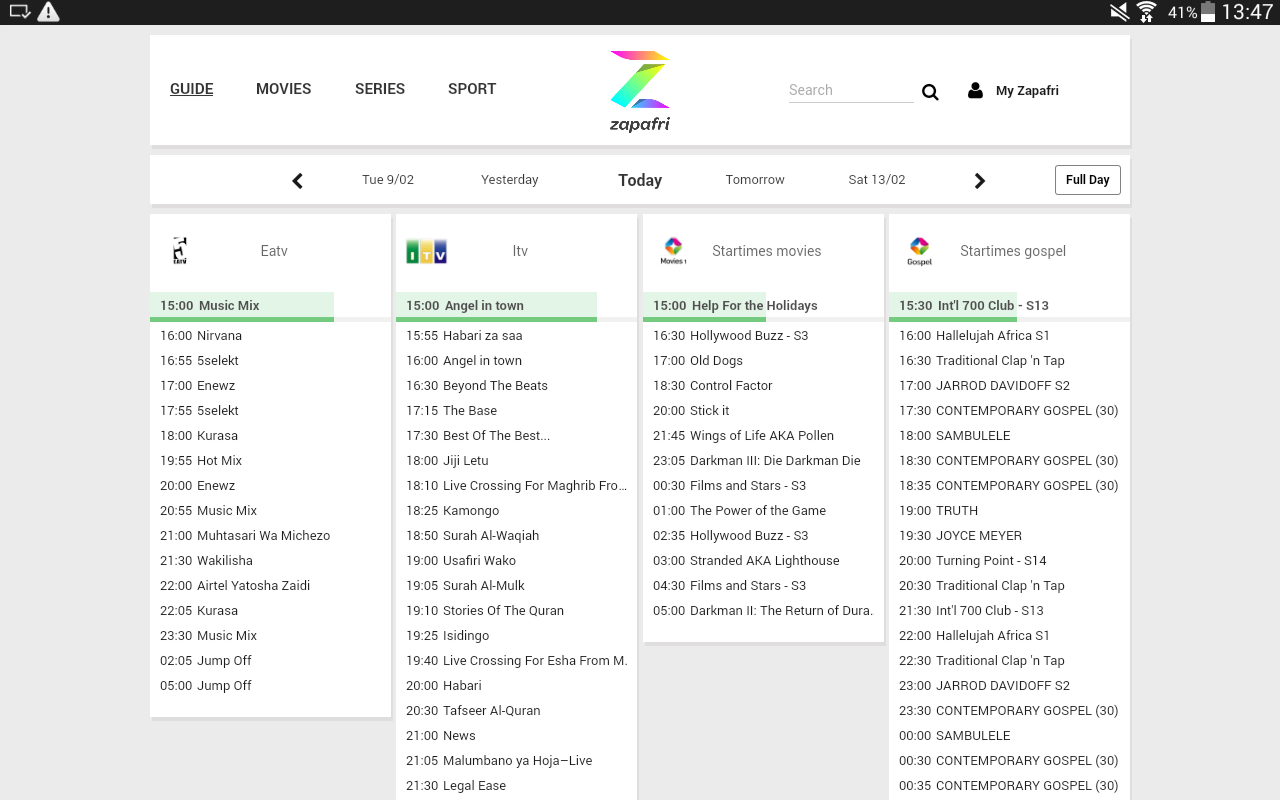Viewport: 1280px width, 800px height.
Task: Click the search magnifier icon
Action: pyautogui.click(x=930, y=92)
